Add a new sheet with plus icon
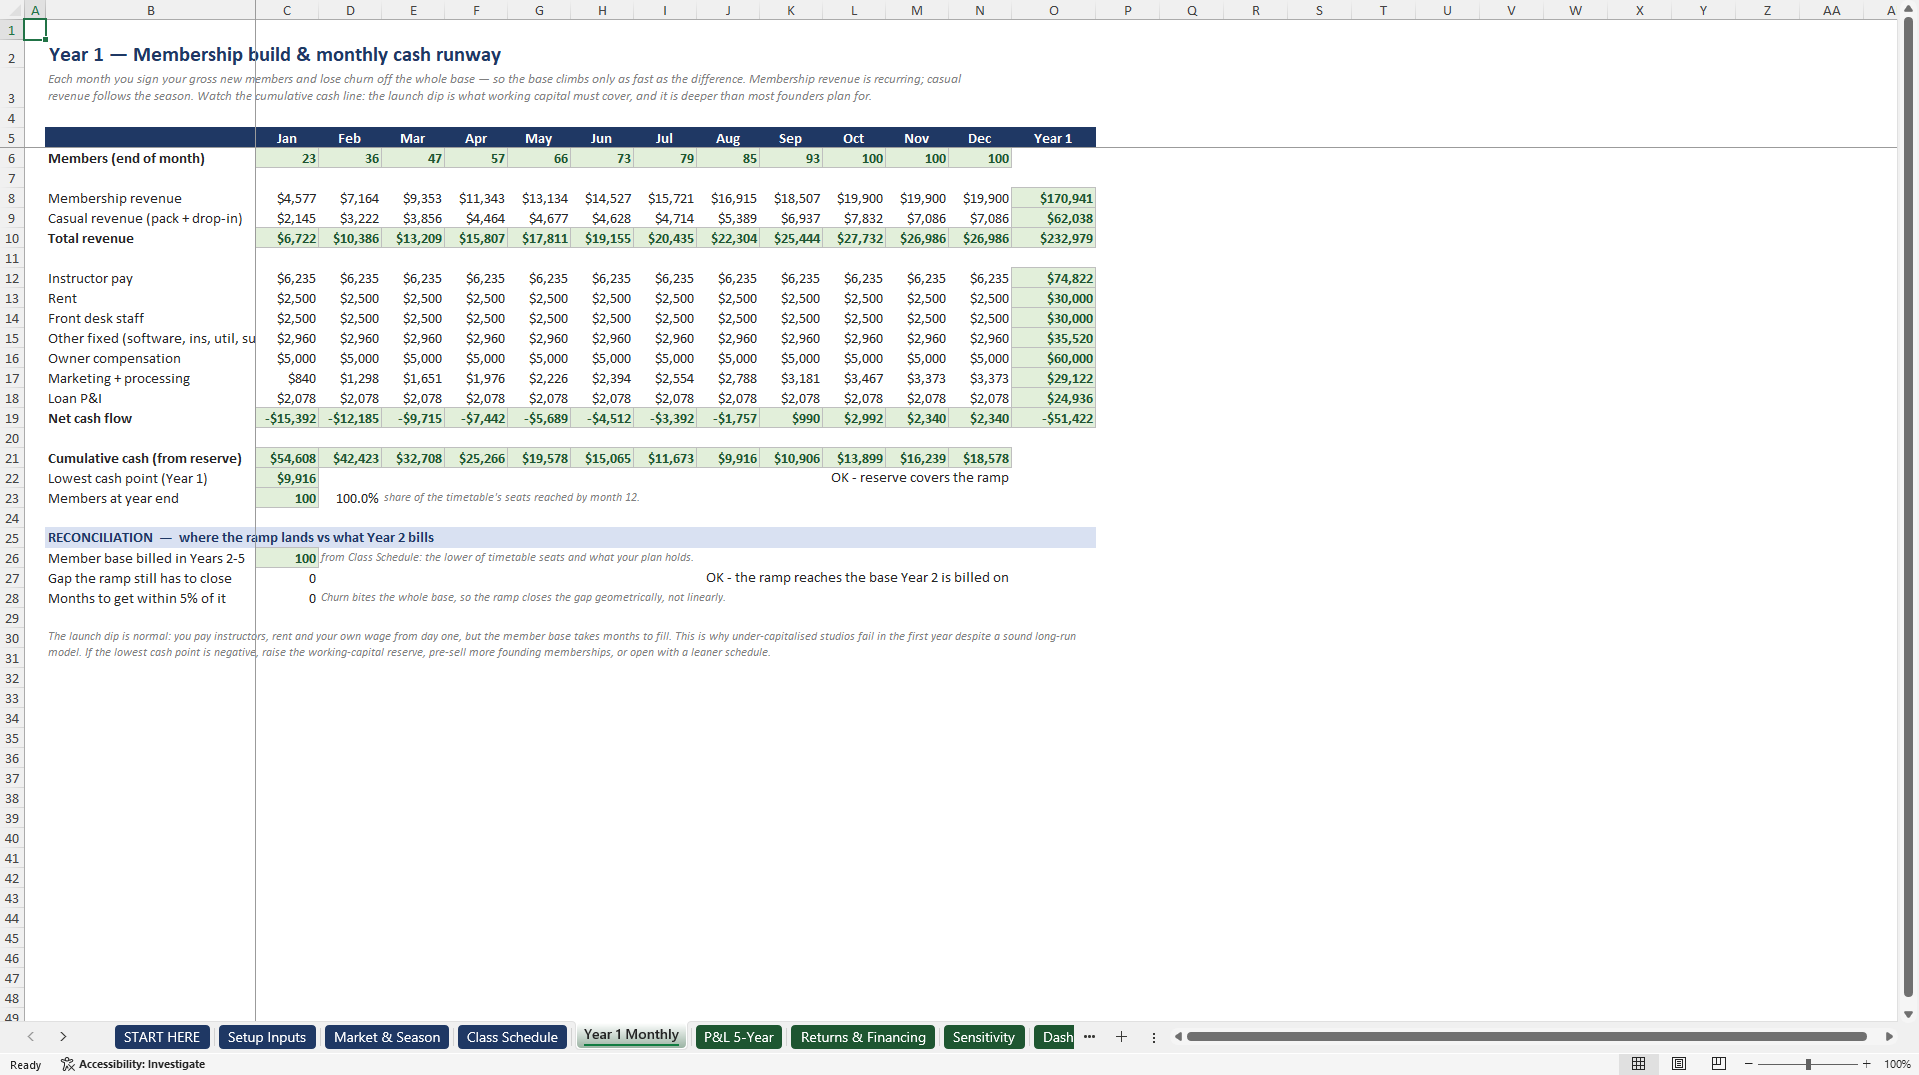Screen dimensions: 1919x1075 tap(1121, 1037)
